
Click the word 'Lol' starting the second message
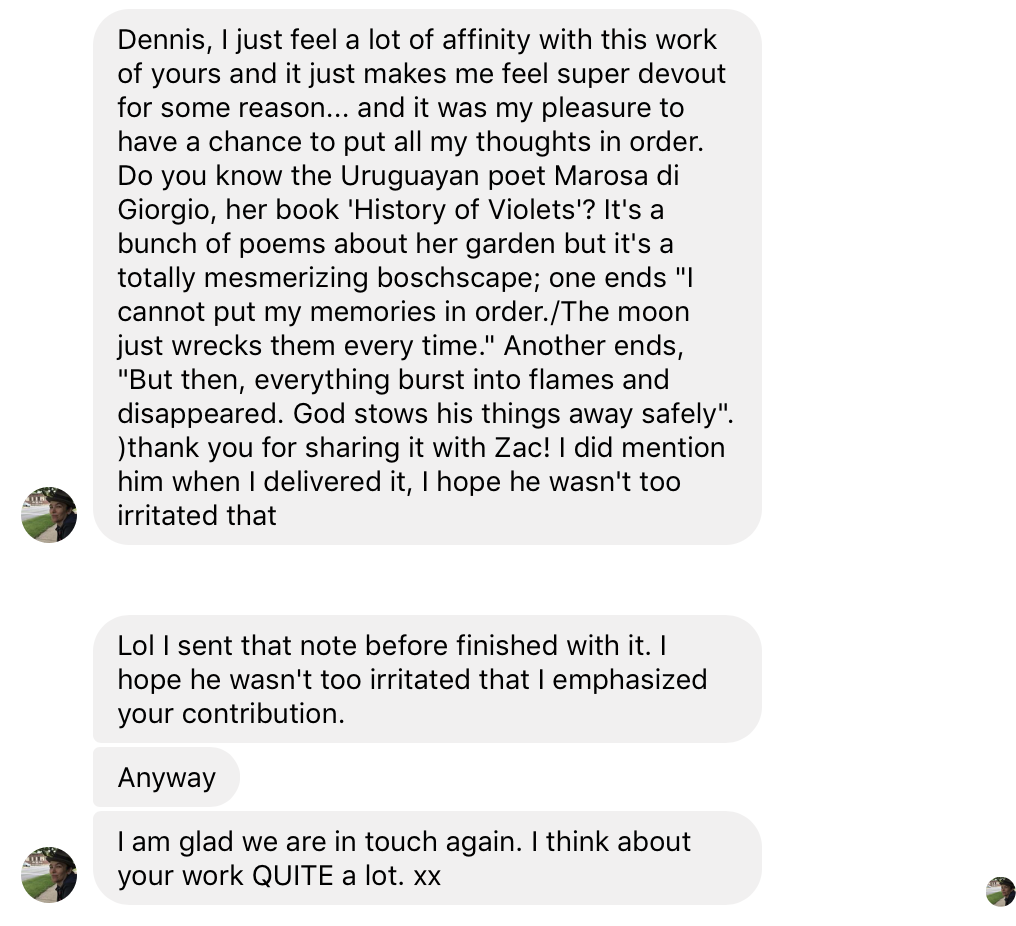(x=138, y=645)
